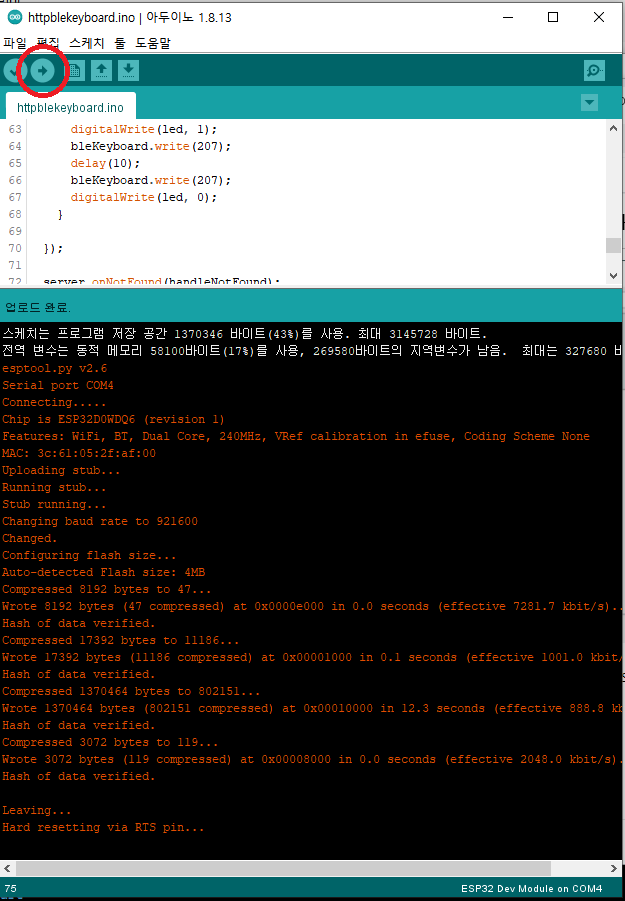The height and width of the screenshot is (901, 625).
Task: Click the console horizontal scrollbar thumb
Action: tap(283, 868)
